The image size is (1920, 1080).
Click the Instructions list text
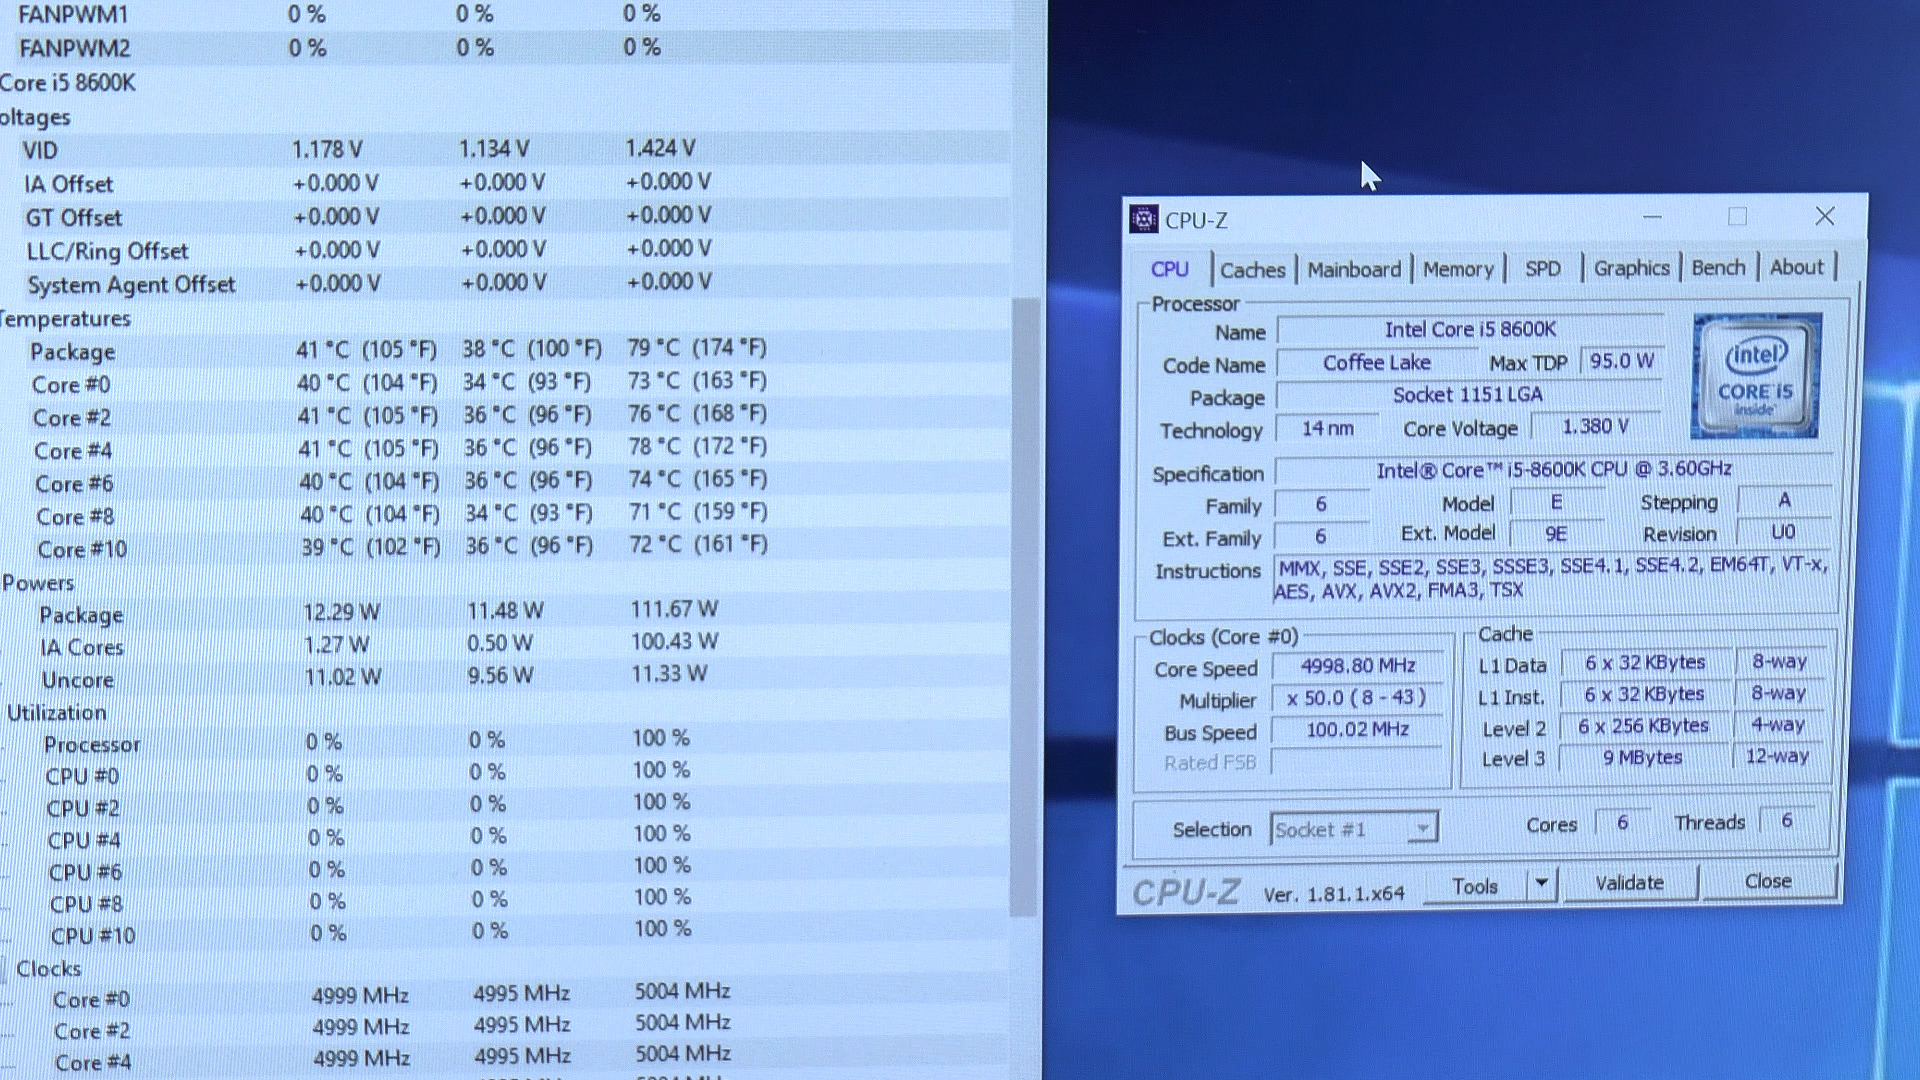(x=1552, y=579)
